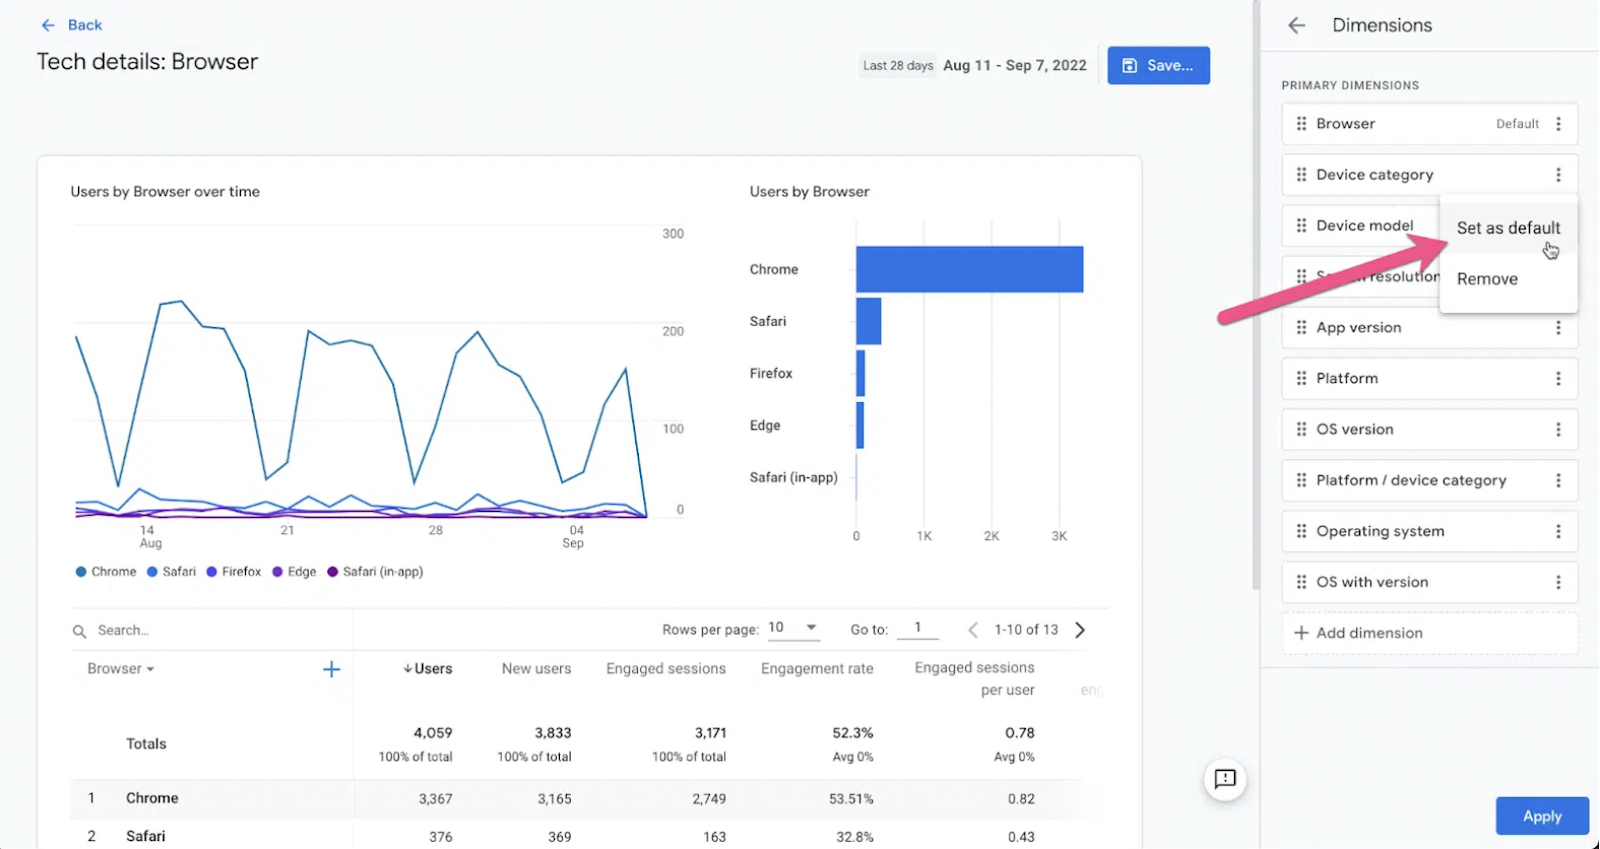Click the 1-10 of 13 pagination text
This screenshot has height=849, width=1600.
point(1026,630)
